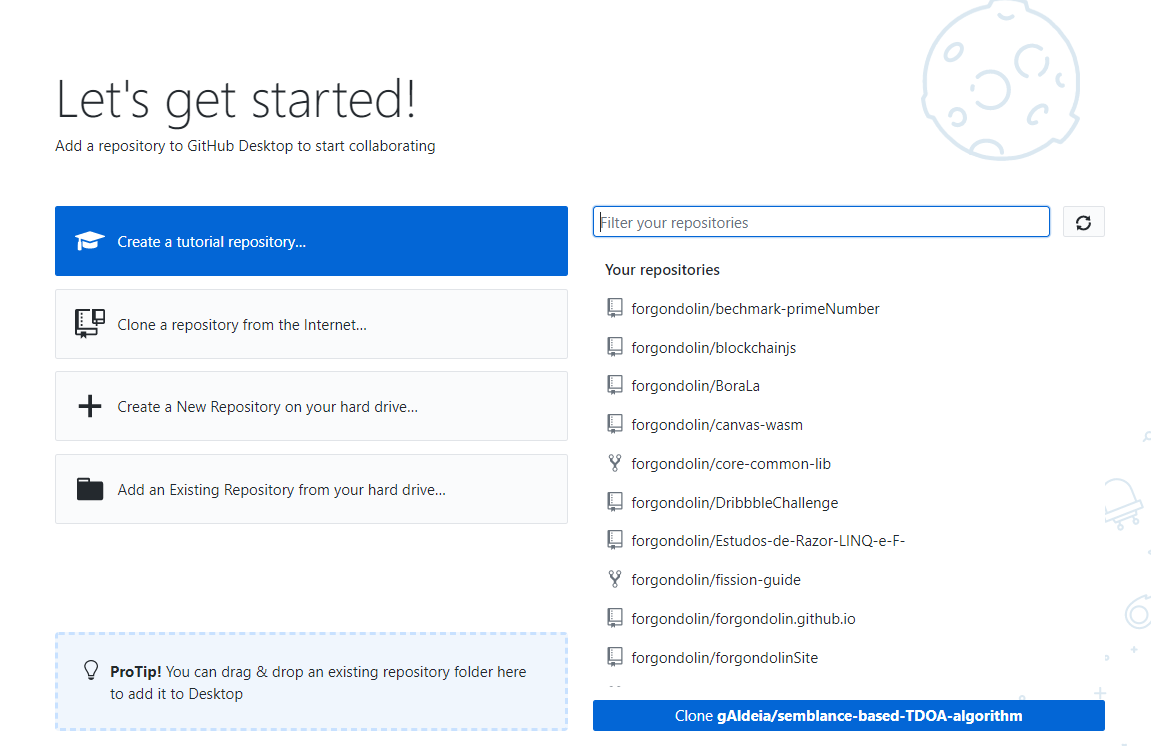Click repo icon beside forgondolin/DribbbleChallenge
This screenshot has height=746, width=1151.
615,502
